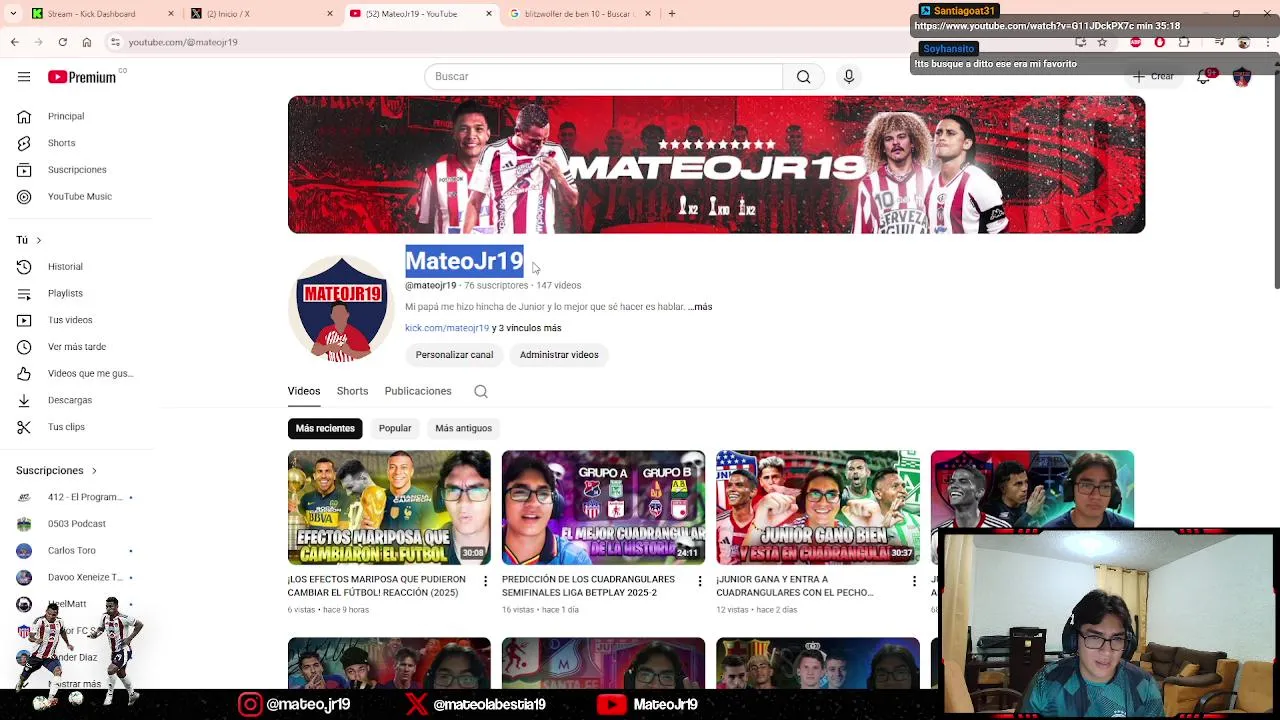Open more options for Junior gana video
Screen dimensions: 1280x720
914,581
